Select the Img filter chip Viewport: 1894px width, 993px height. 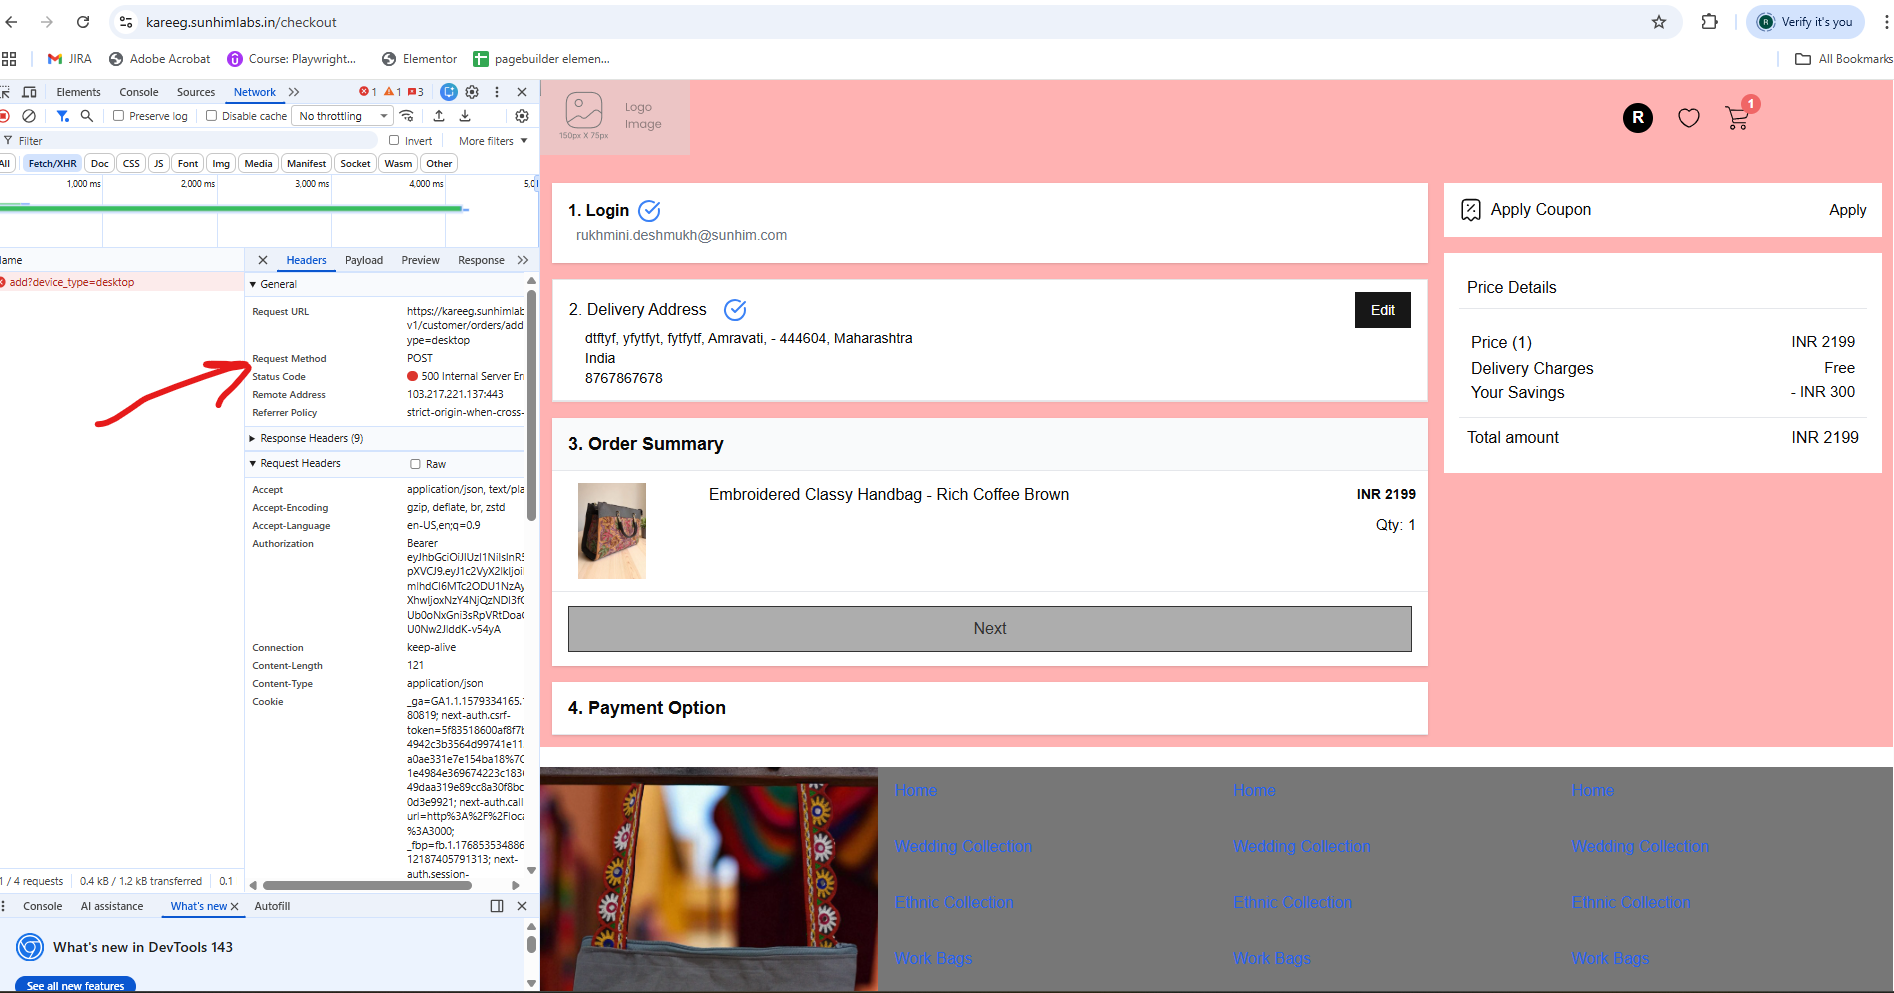tap(221, 164)
